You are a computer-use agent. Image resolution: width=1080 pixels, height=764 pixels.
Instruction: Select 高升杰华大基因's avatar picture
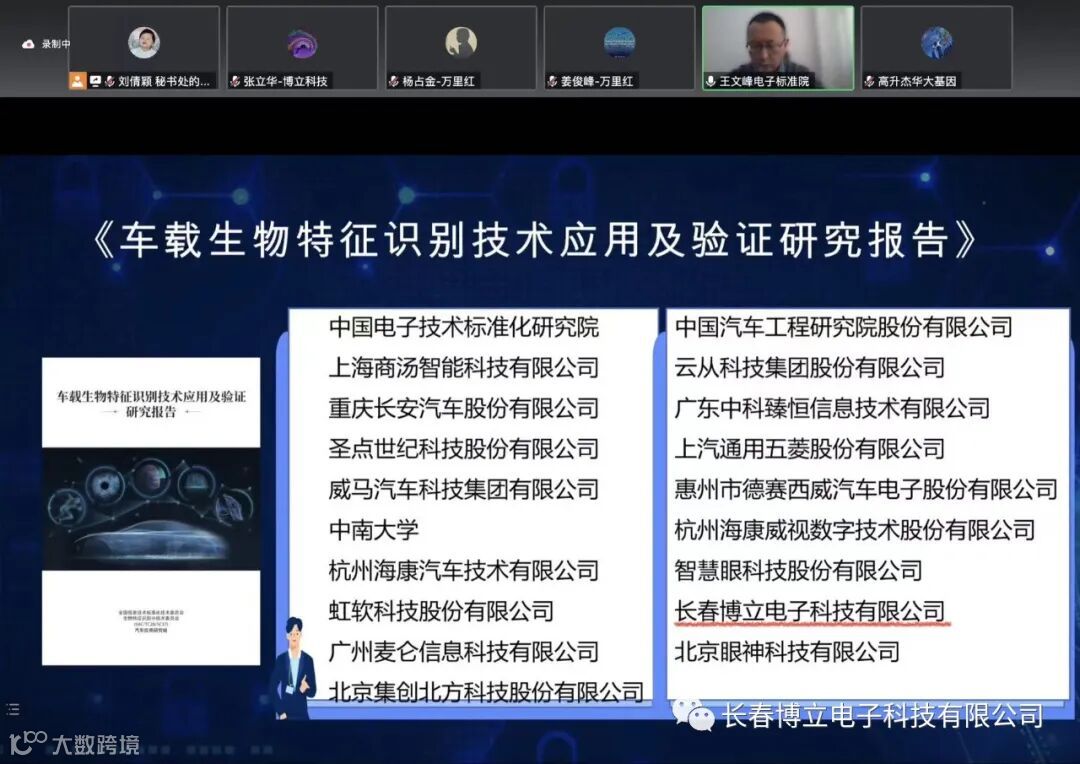pyautogui.click(x=936, y=43)
